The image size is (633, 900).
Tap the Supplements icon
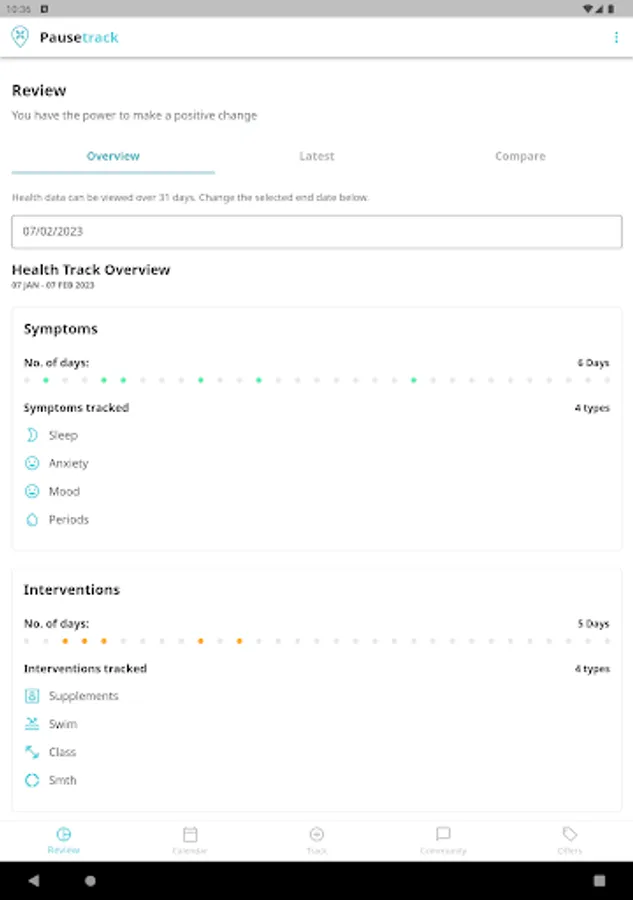tap(32, 696)
